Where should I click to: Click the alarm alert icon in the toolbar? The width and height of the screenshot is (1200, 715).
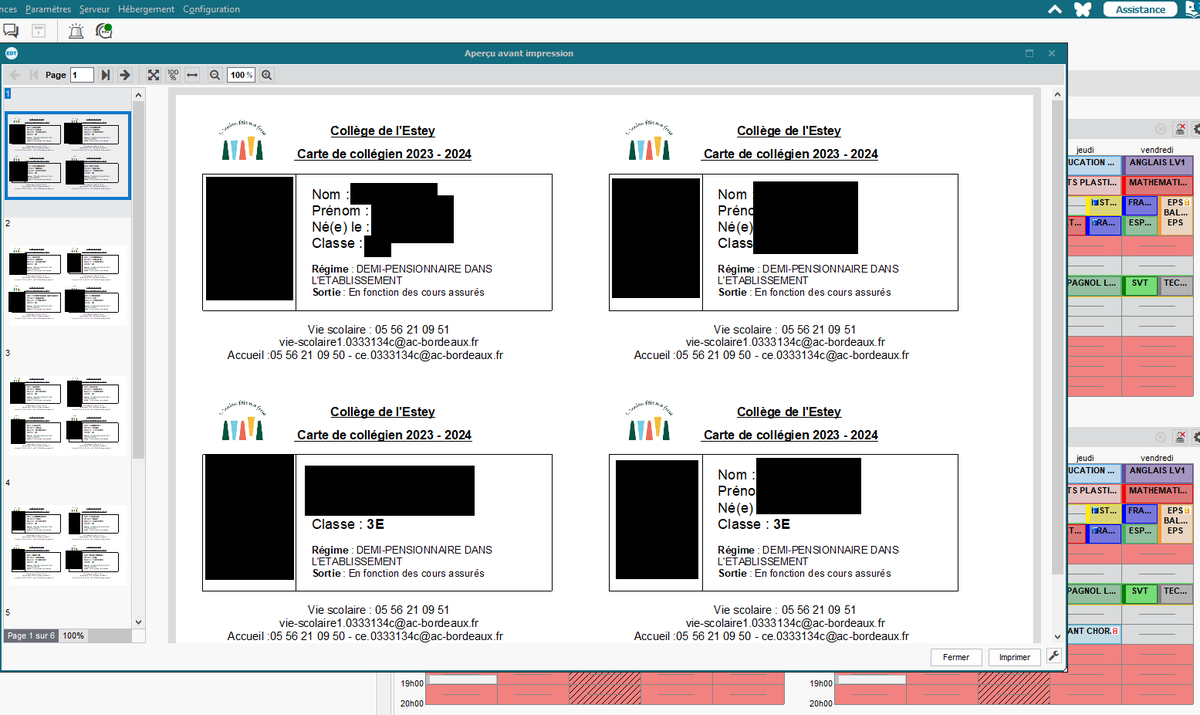(74, 31)
